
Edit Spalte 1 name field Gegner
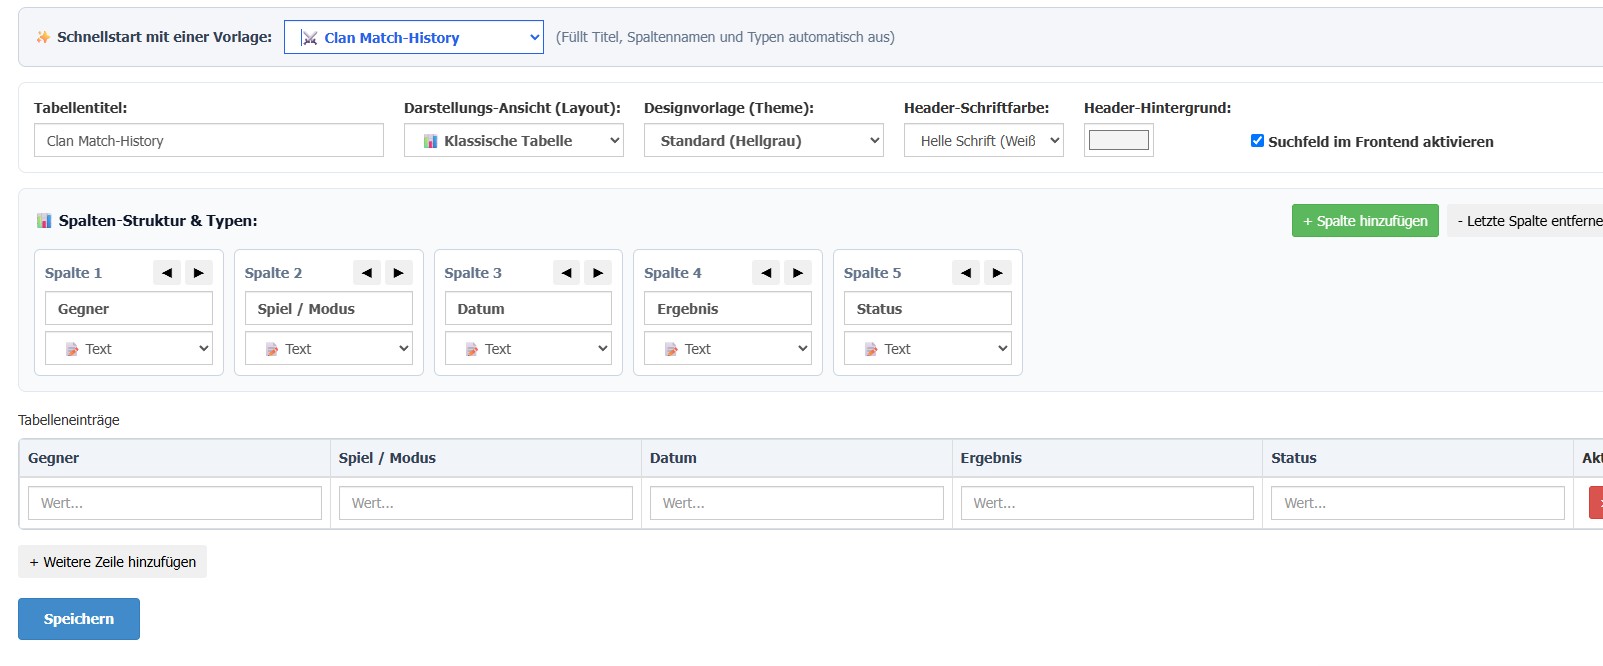[x=129, y=308]
